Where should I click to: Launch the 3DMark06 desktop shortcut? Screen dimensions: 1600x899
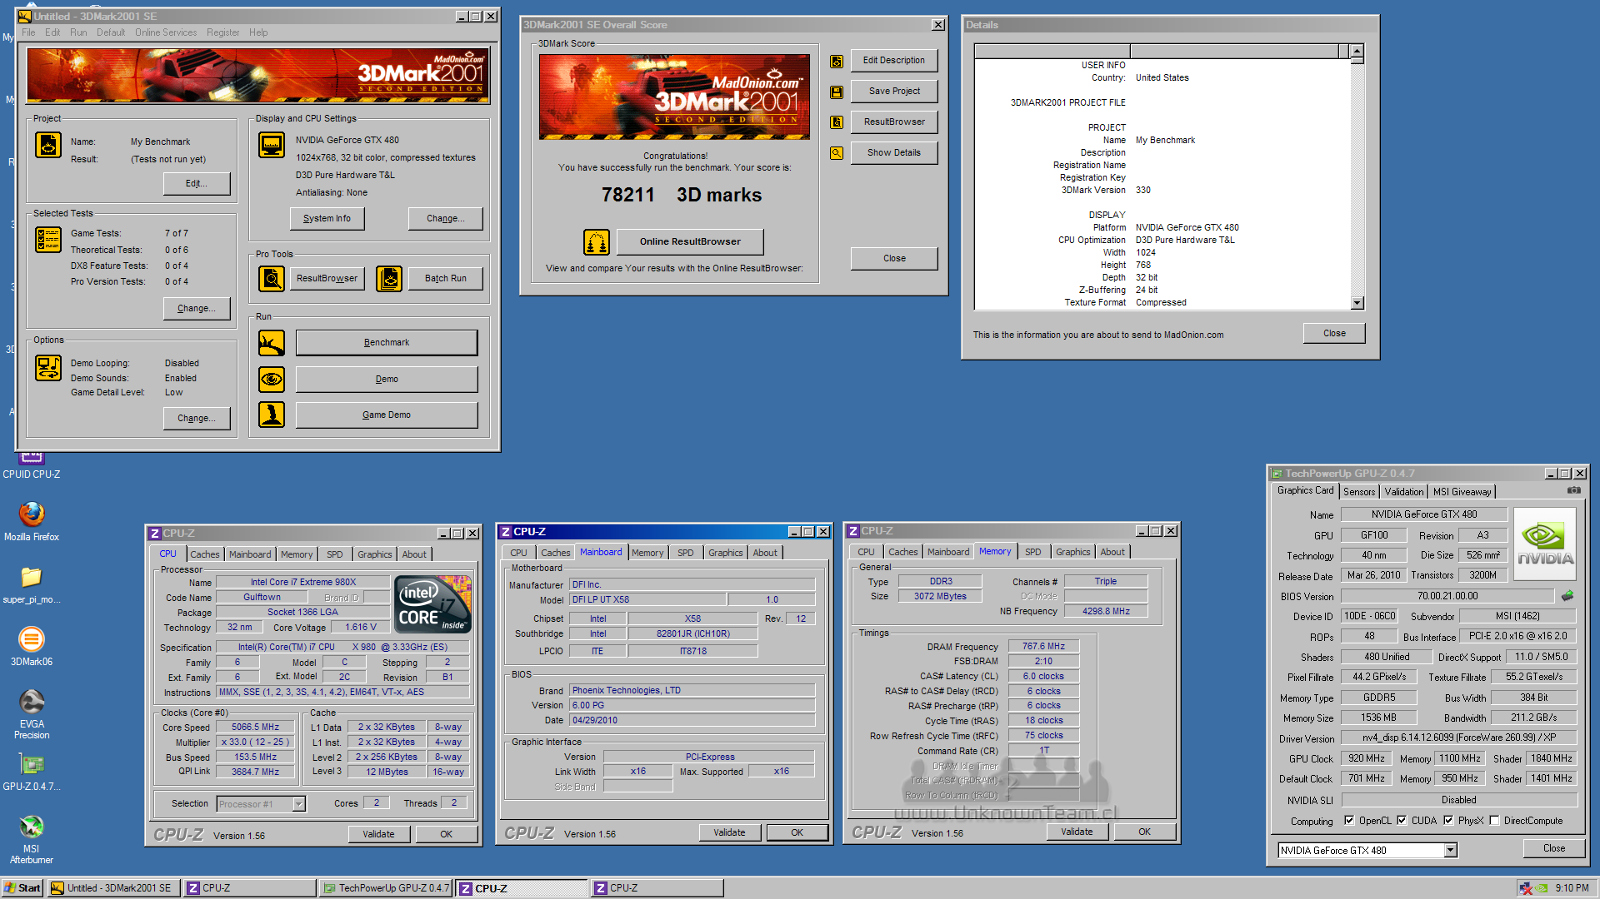(32, 639)
